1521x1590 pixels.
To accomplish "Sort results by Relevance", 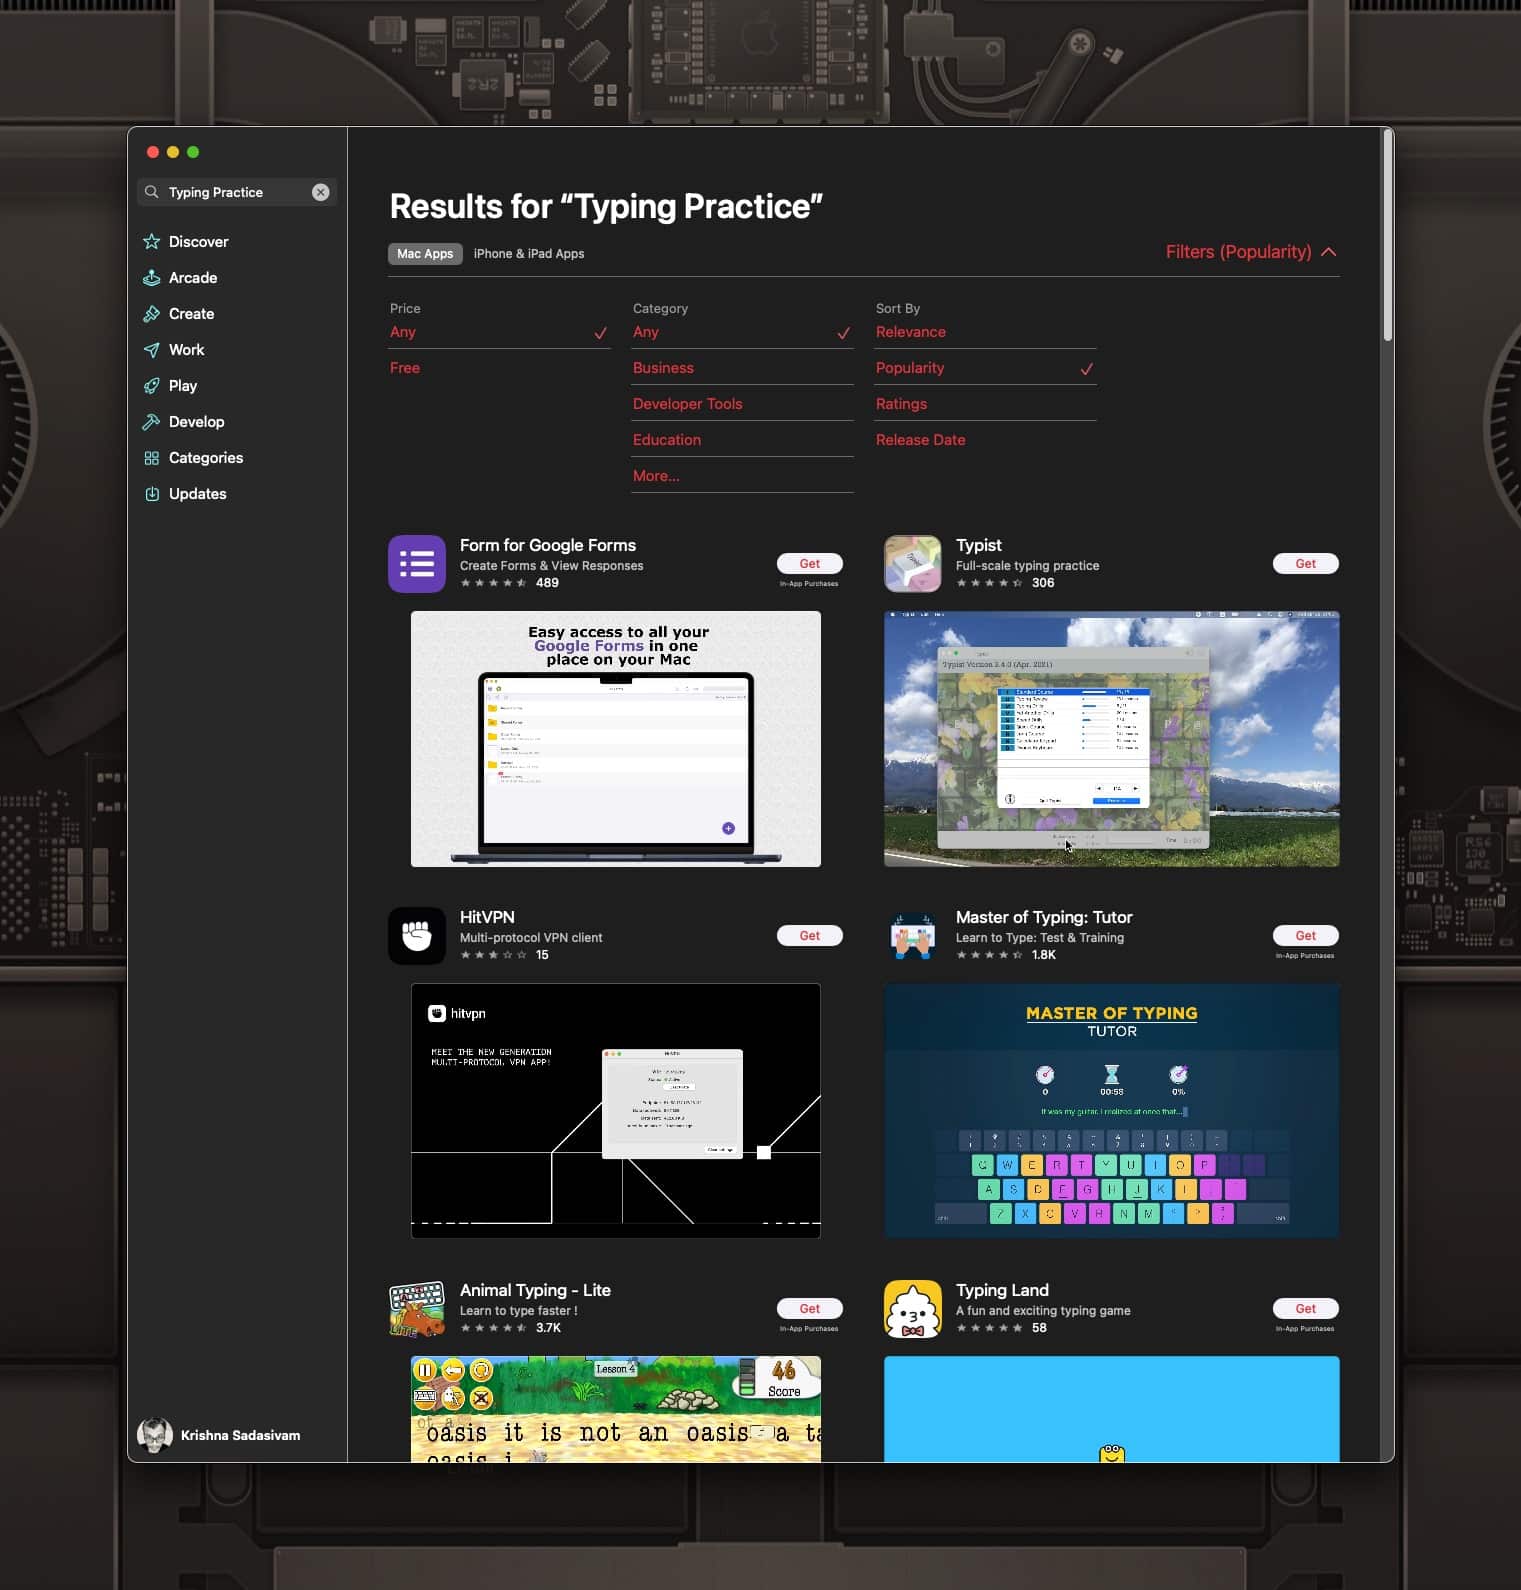I will point(910,332).
